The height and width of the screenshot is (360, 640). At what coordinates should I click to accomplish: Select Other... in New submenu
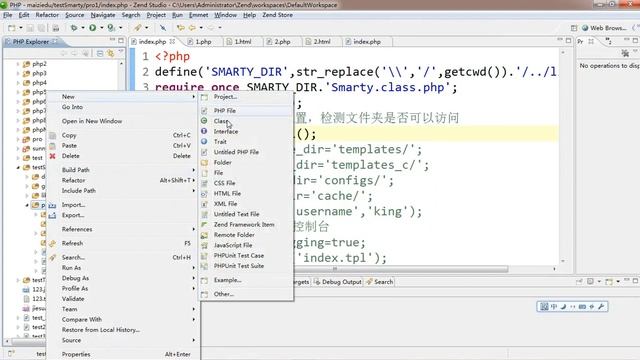(x=246, y=294)
